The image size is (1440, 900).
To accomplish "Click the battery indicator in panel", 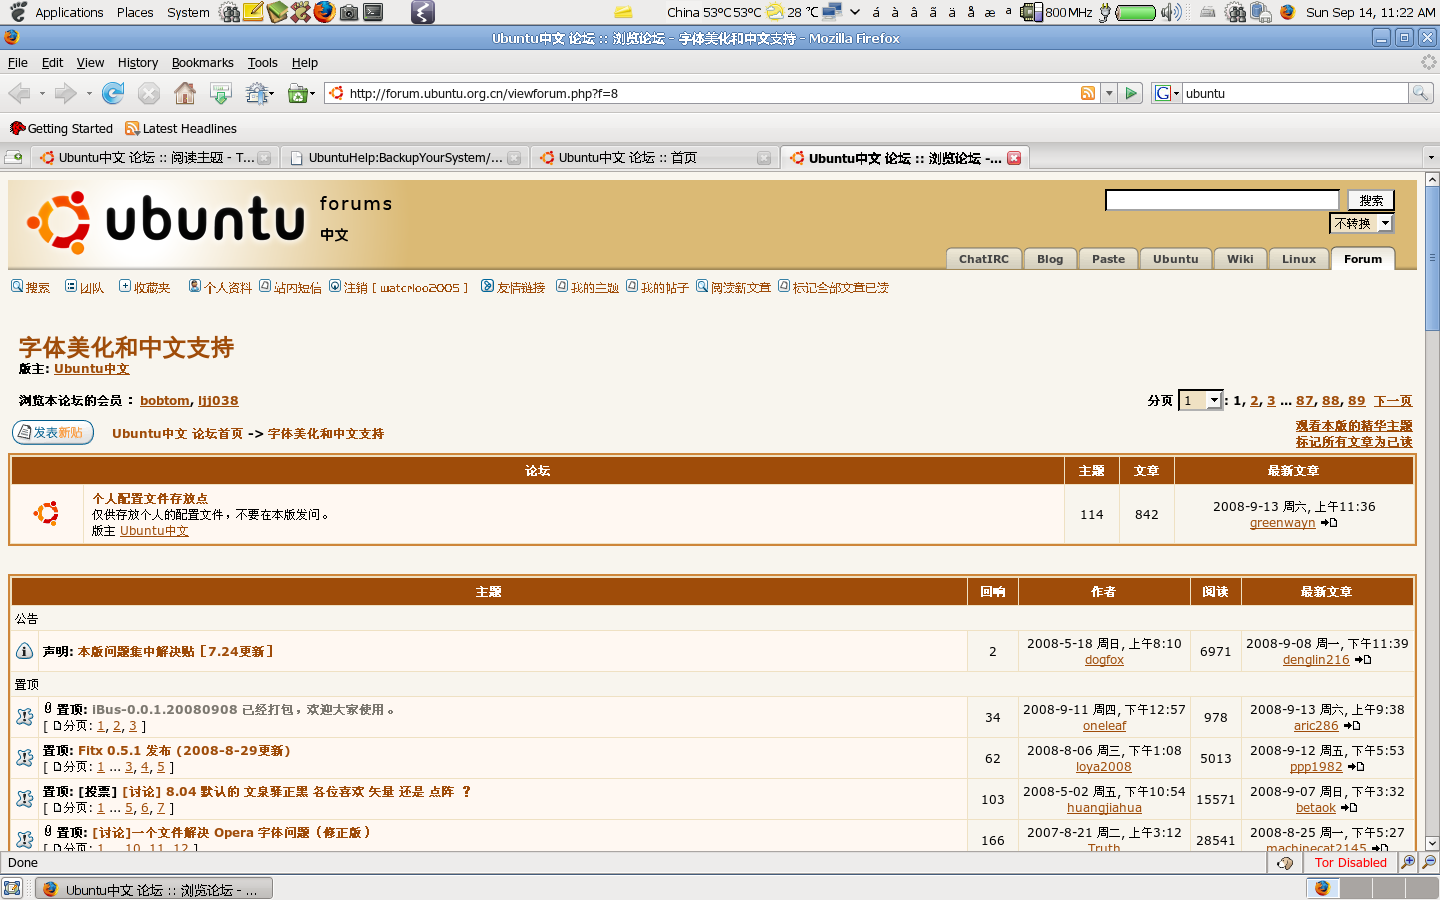I will pyautogui.click(x=1135, y=12).
